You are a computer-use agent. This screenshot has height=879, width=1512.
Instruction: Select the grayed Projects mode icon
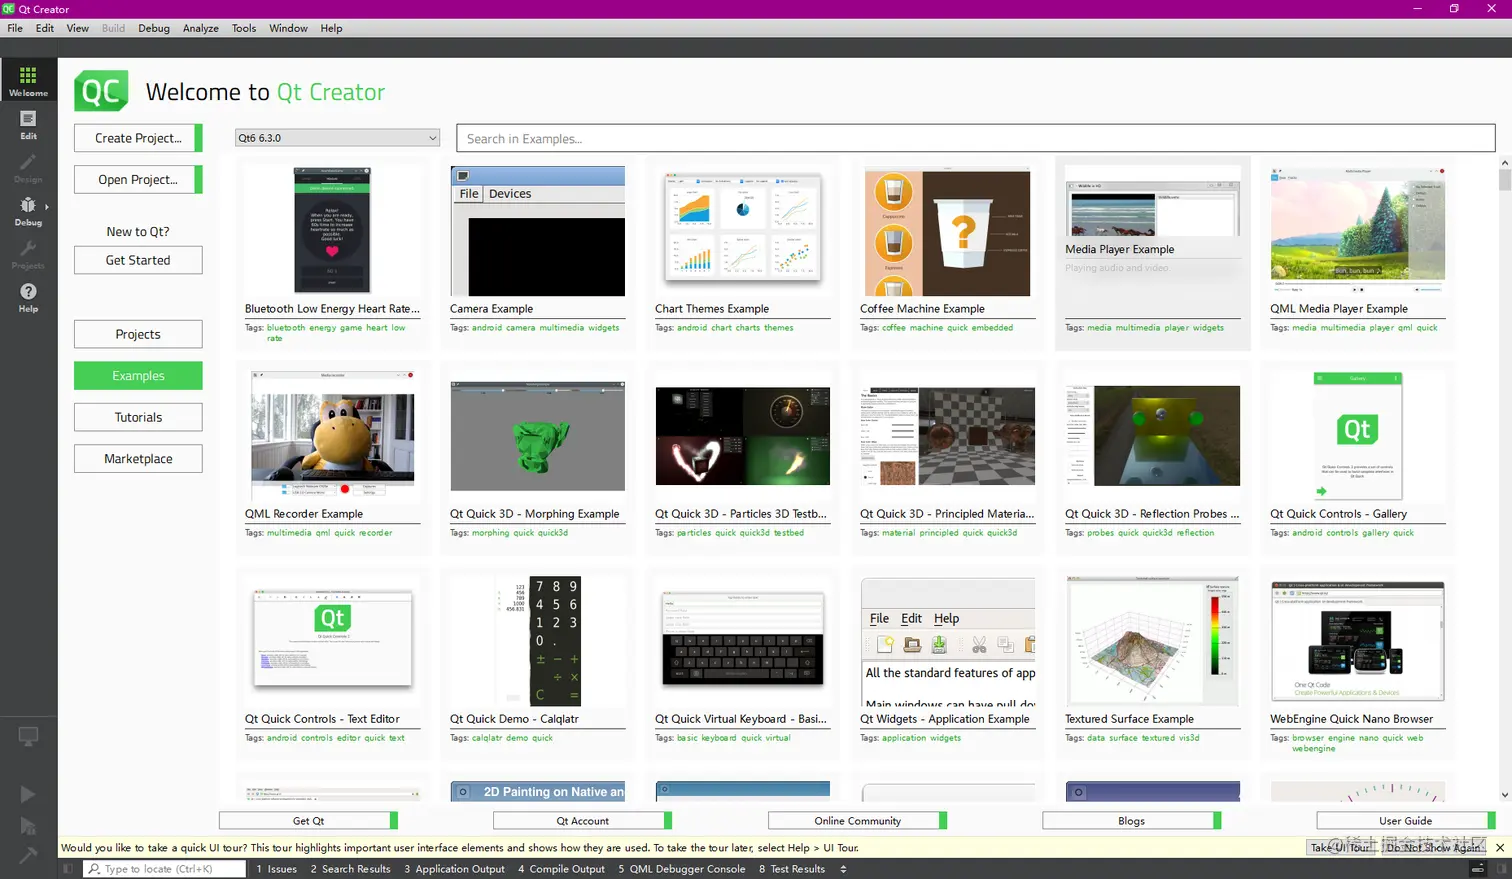28,254
